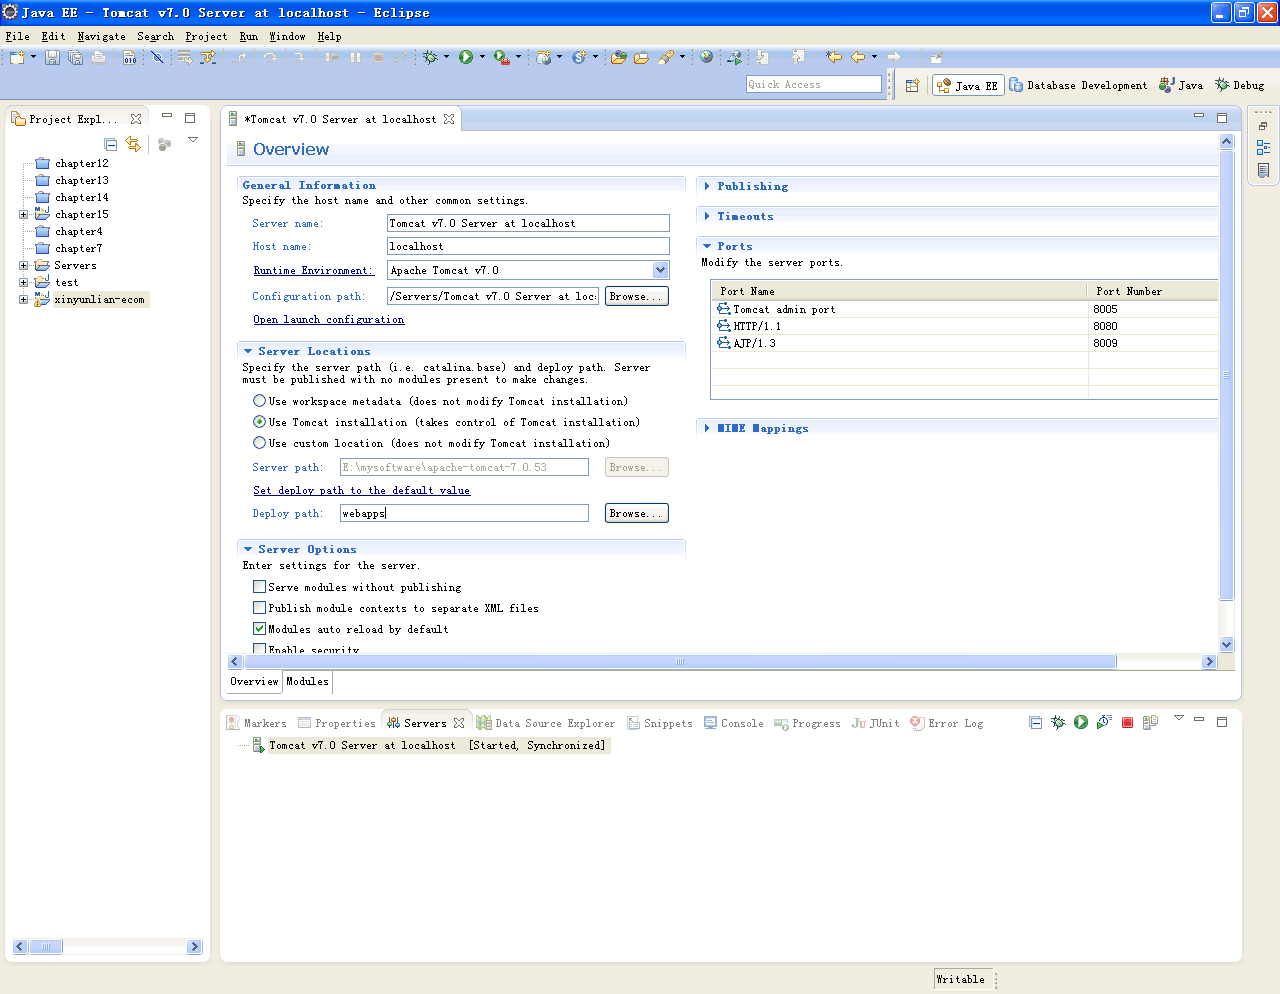Collapse all in Servers view toolbar
Viewport: 1280px width, 994px height.
(x=1035, y=722)
